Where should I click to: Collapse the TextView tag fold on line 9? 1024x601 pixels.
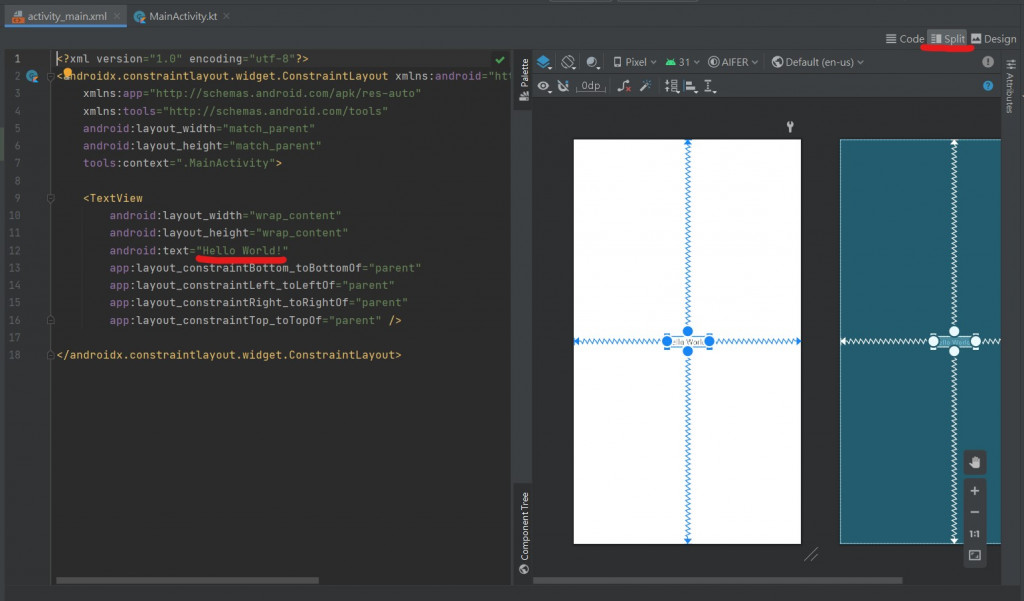[50, 198]
